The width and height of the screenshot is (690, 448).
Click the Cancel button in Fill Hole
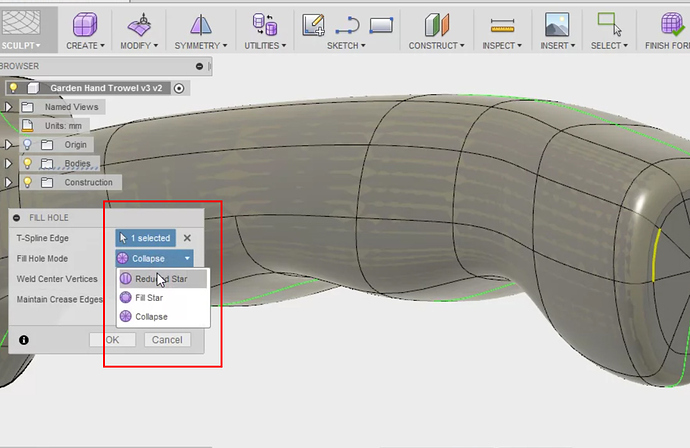pos(166,340)
